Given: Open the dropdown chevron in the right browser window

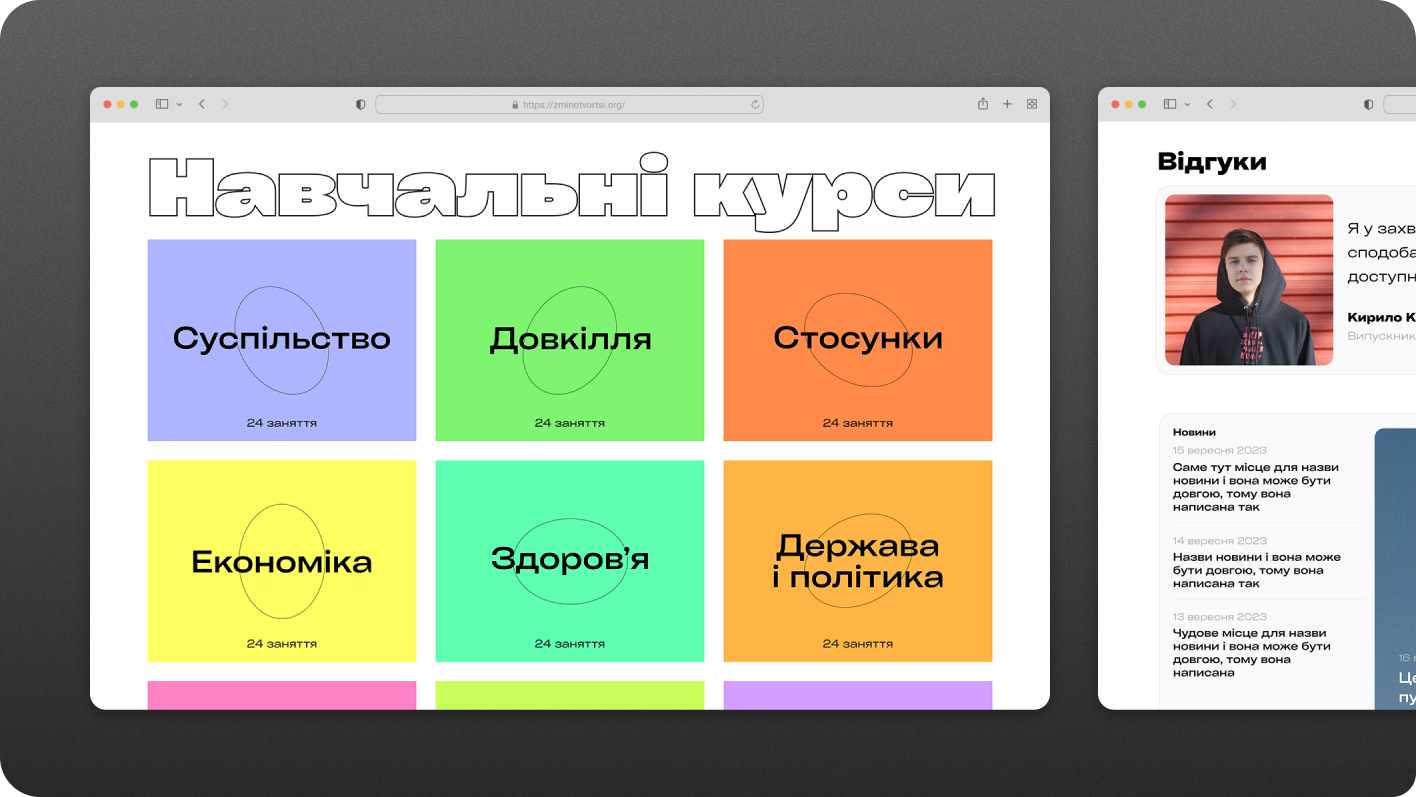Looking at the screenshot, I should click(1189, 103).
